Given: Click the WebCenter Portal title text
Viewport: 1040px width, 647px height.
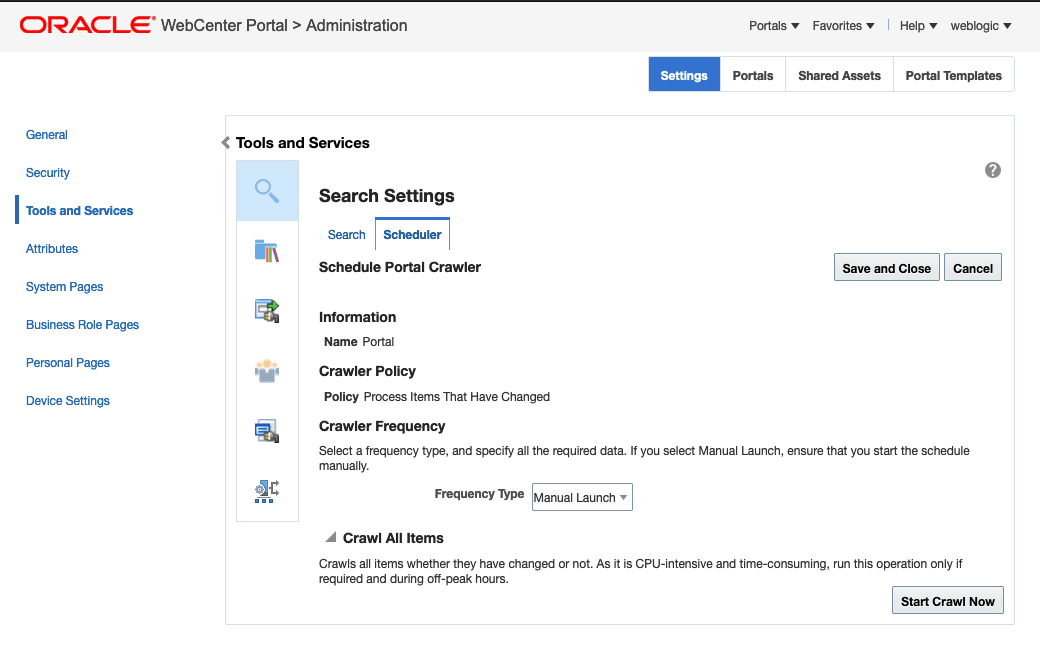Looking at the screenshot, I should [224, 25].
